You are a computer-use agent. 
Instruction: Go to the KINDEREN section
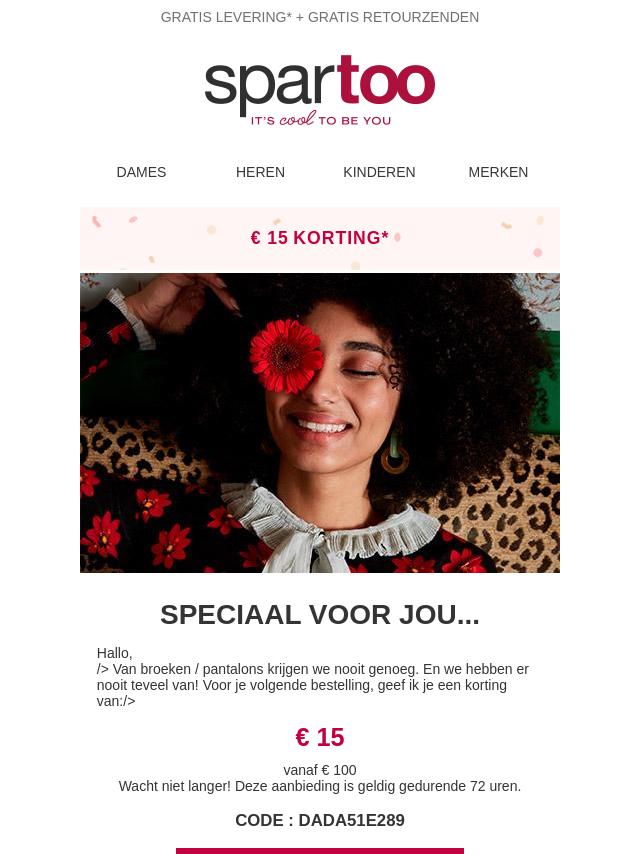[x=379, y=172]
